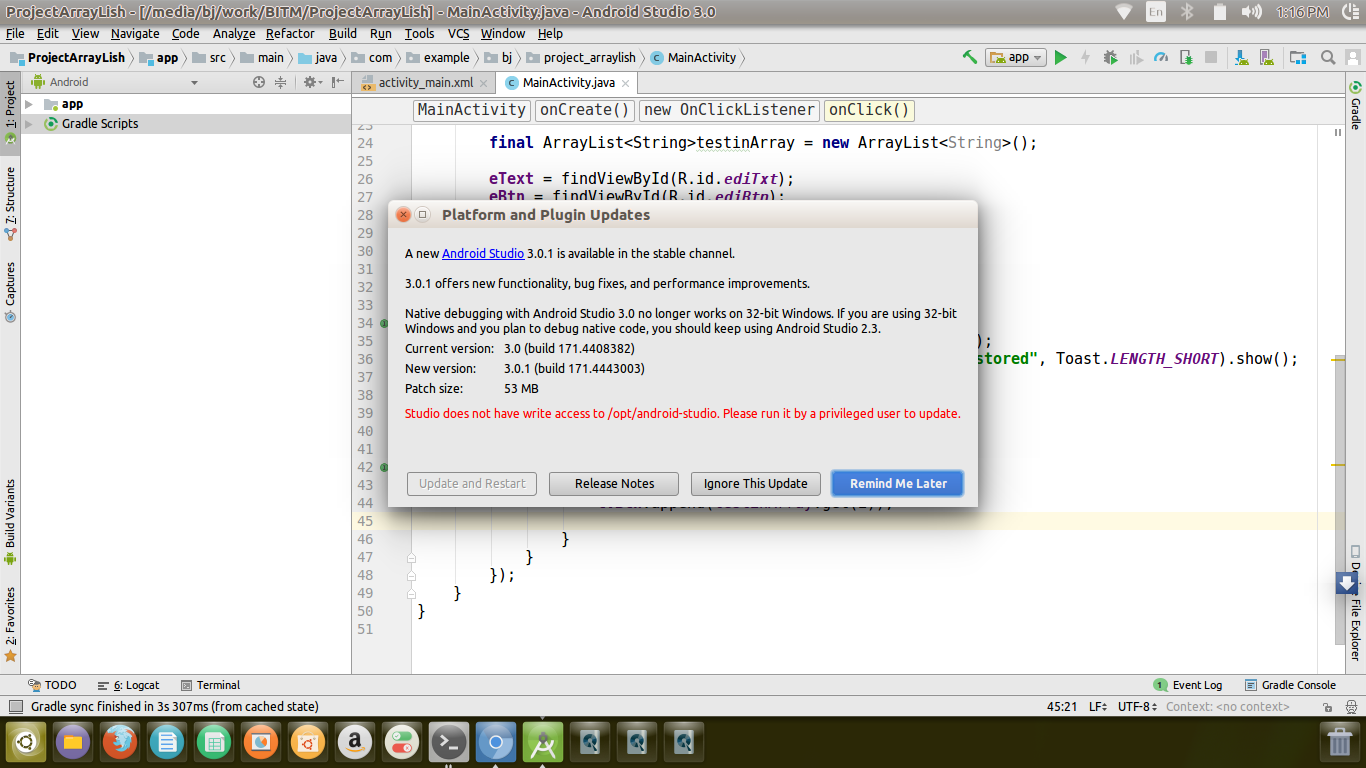Click the Search Everywhere magnifier icon

(1328, 57)
